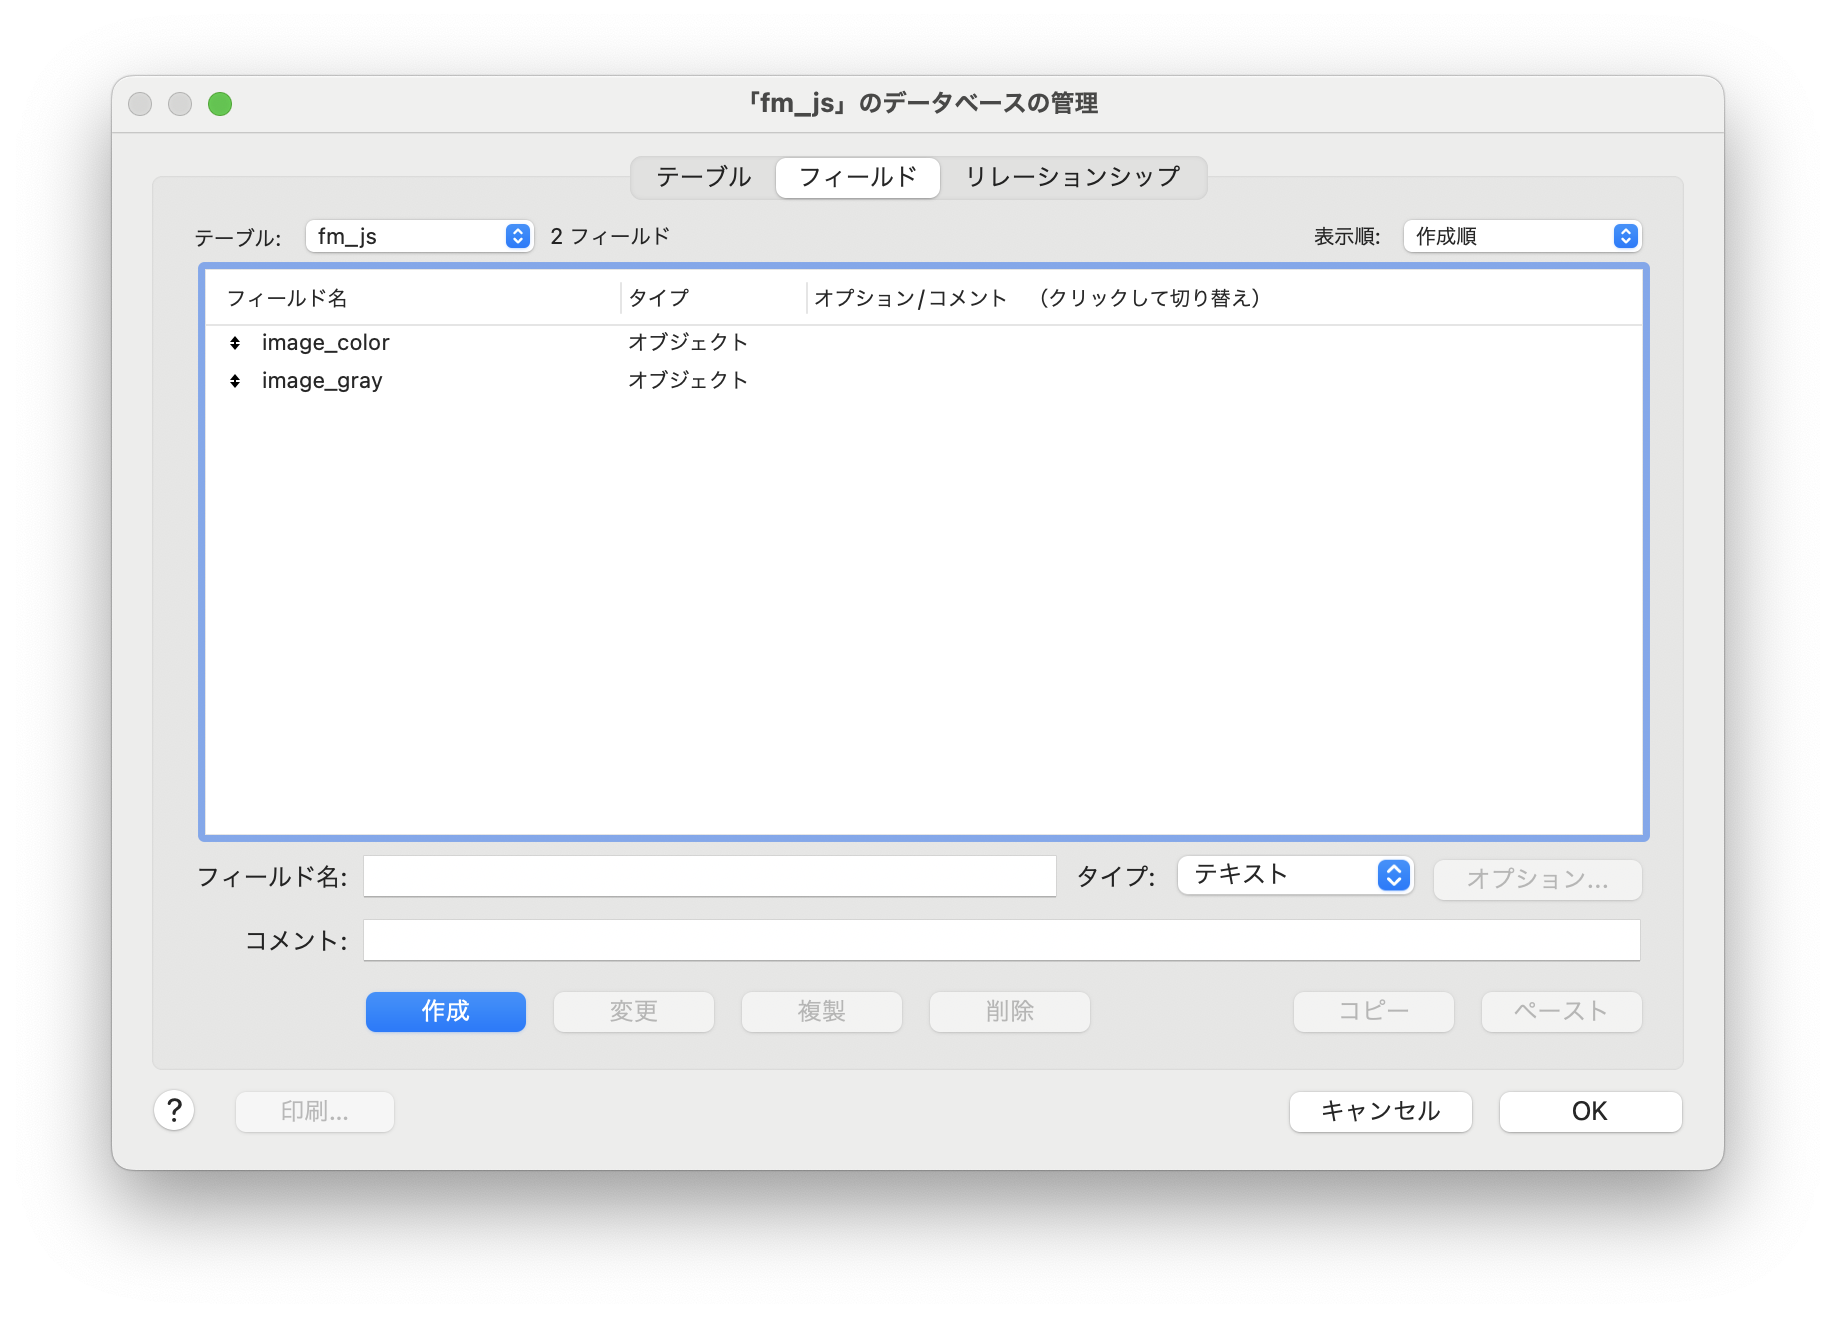Click the 作成 button
Image resolution: width=1836 pixels, height=1318 pixels.
pos(445,1011)
